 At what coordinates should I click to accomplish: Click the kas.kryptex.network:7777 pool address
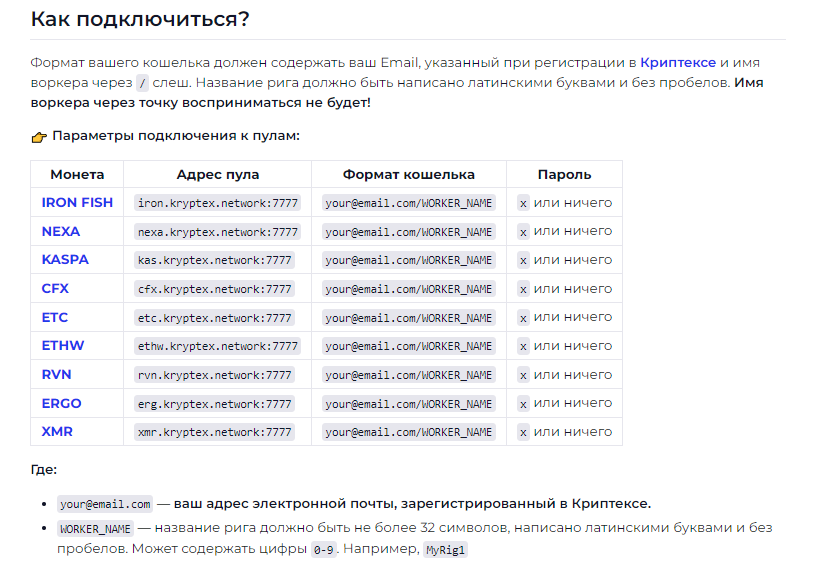coord(215,260)
